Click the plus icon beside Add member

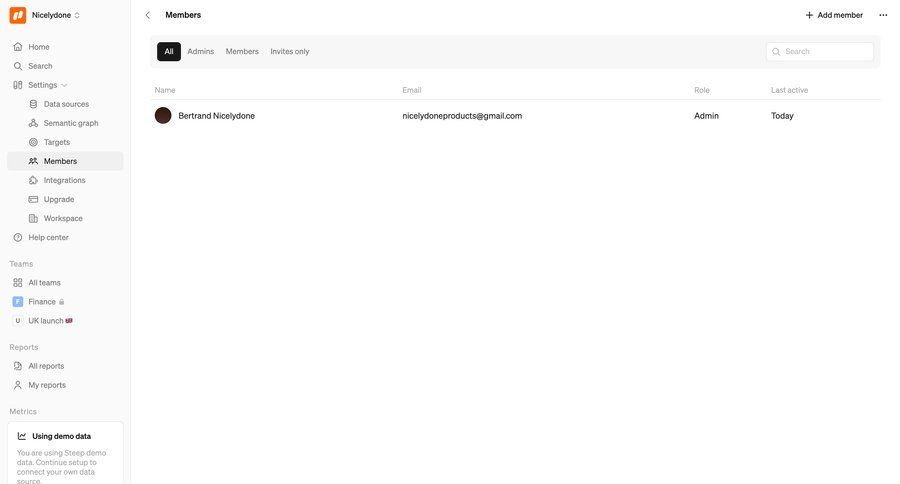[x=809, y=16]
